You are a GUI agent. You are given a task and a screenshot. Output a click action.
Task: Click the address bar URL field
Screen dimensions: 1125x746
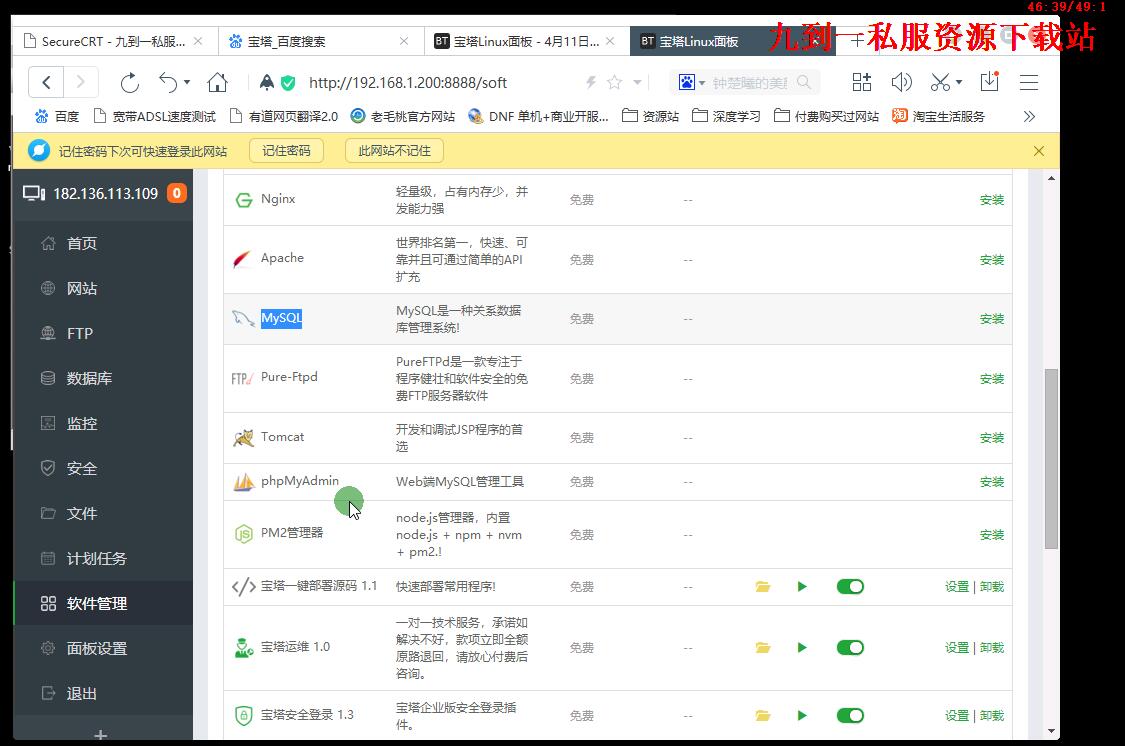pyautogui.click(x=430, y=82)
